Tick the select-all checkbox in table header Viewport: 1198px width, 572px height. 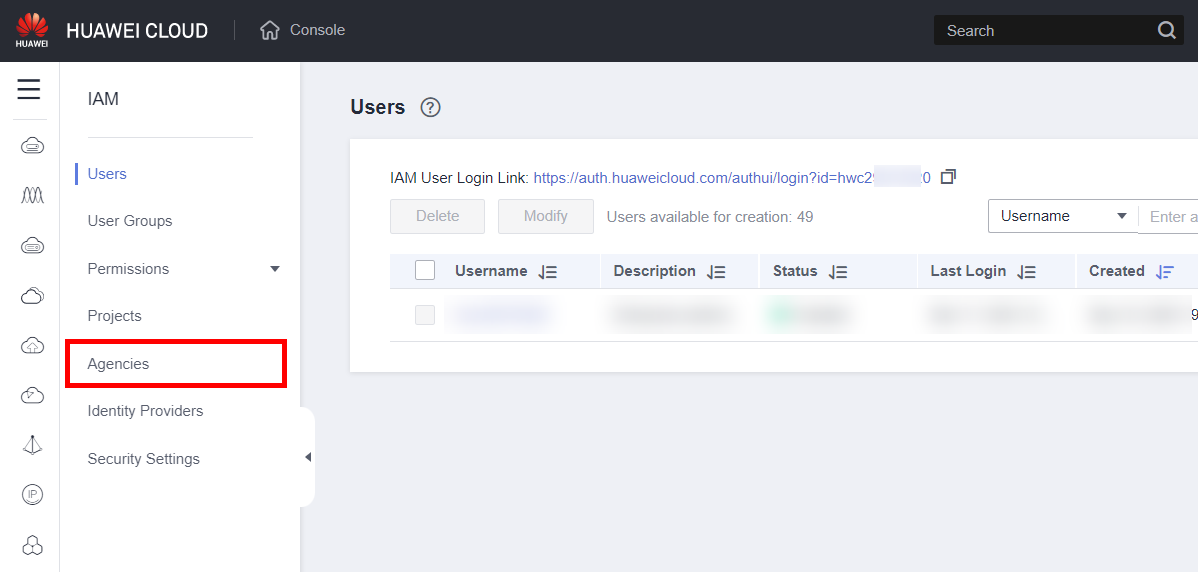425,271
